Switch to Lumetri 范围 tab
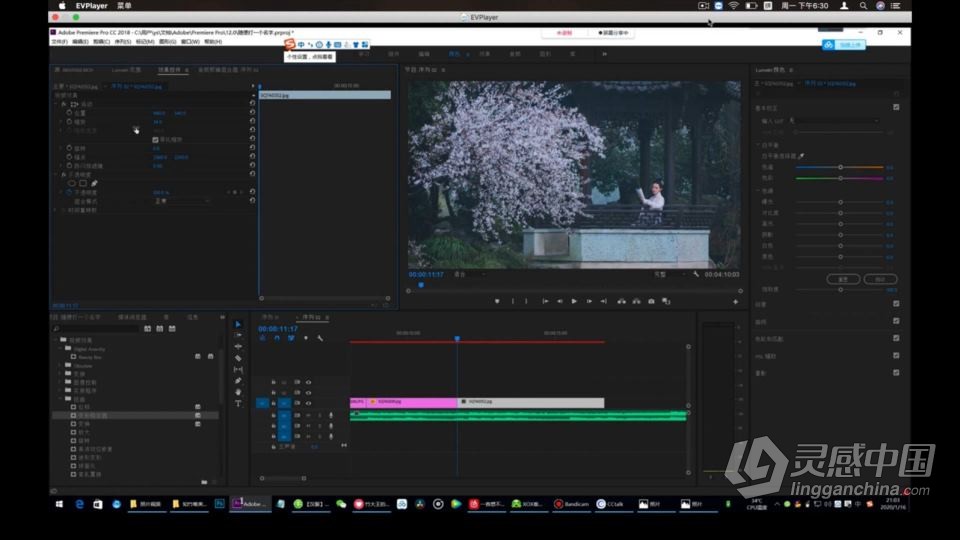This screenshot has height=540, width=960. coord(126,70)
